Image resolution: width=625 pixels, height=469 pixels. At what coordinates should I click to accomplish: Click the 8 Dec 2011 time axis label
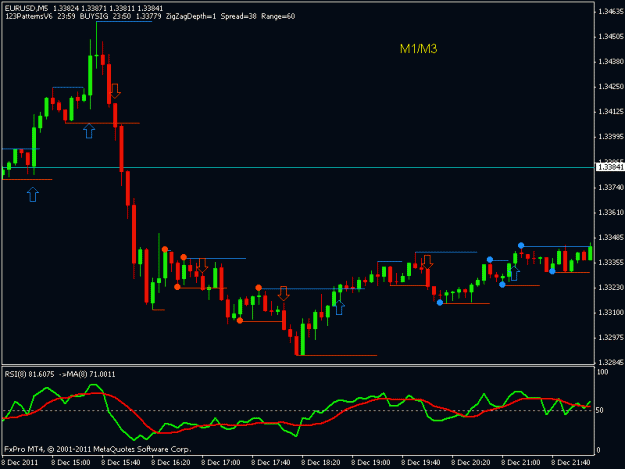(20, 463)
